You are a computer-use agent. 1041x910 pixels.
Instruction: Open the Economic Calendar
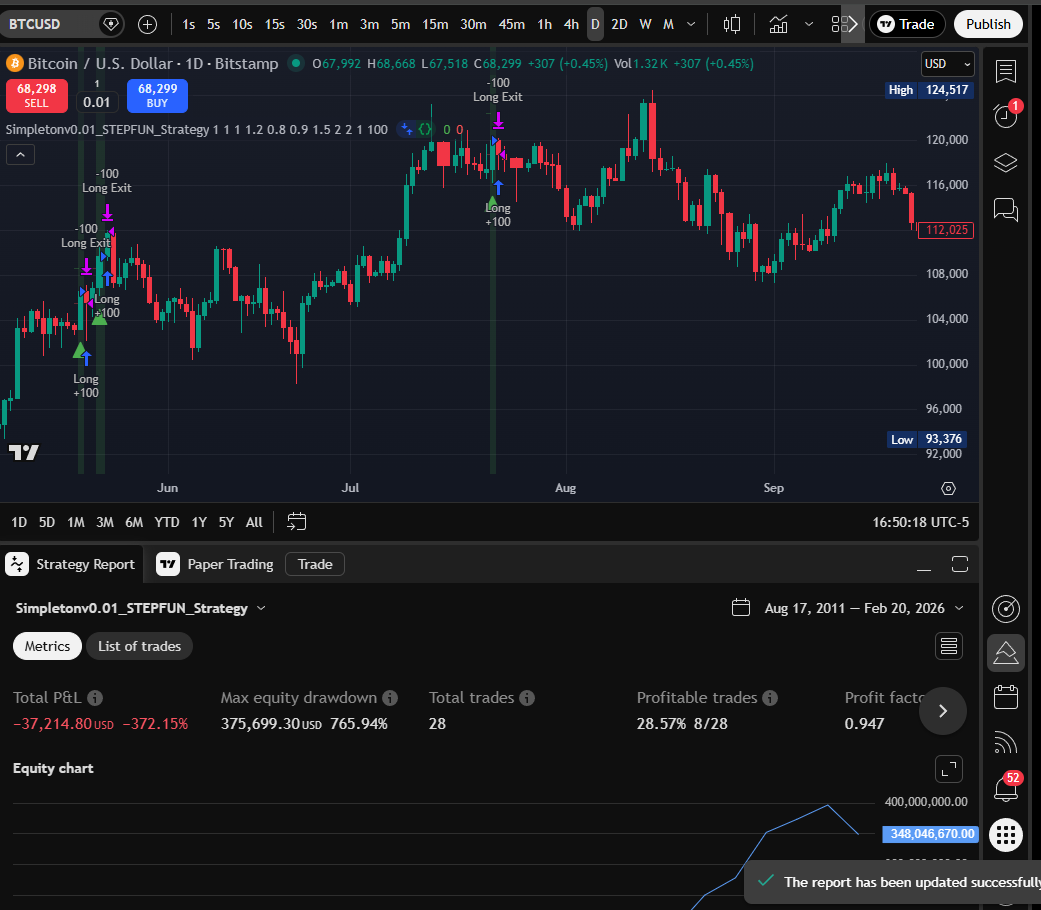[1005, 697]
